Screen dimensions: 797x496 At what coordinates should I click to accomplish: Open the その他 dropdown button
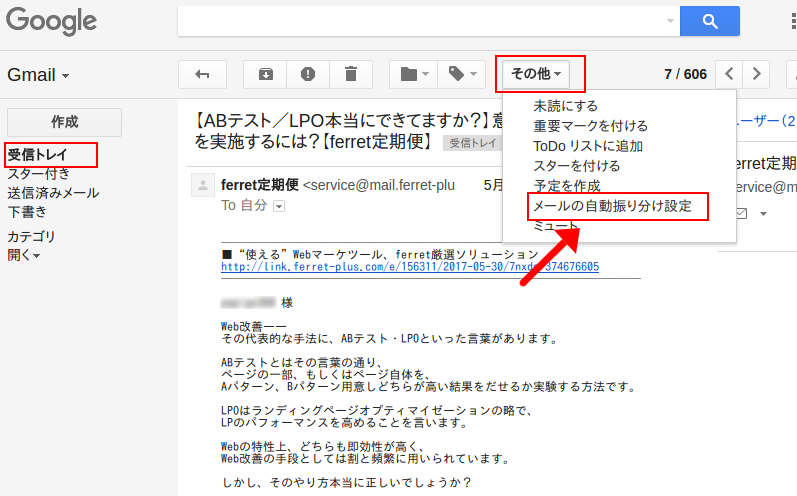(x=536, y=74)
